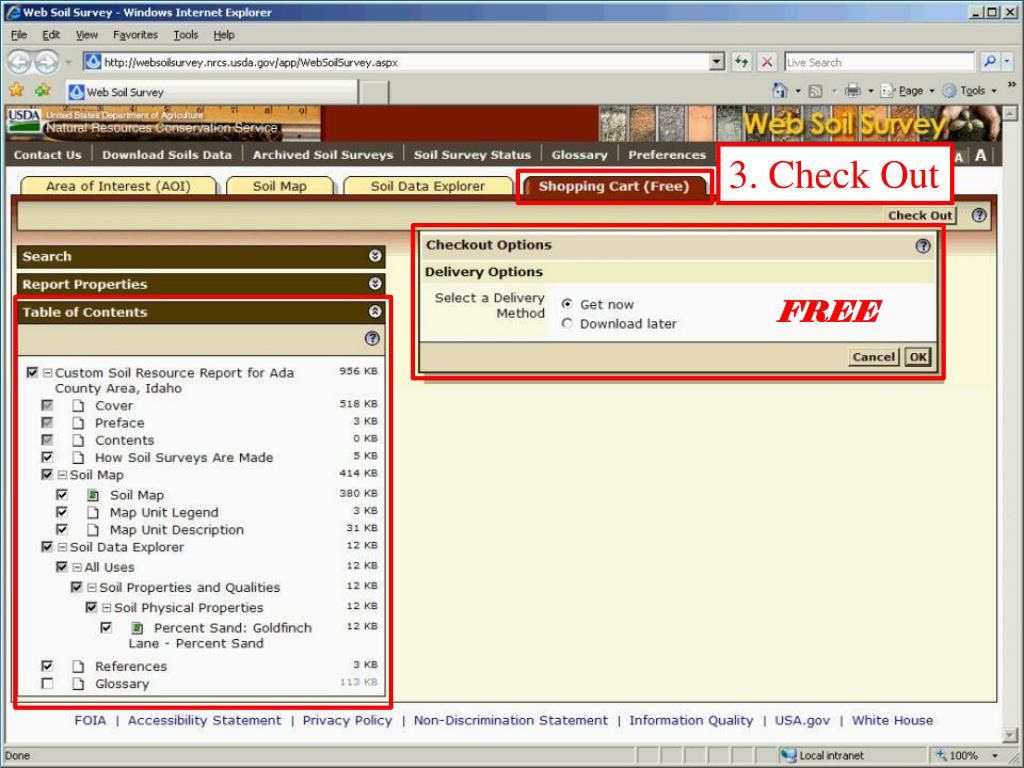Select the Shopping Cart (Free) tab
Viewport: 1024px width, 768px height.
tap(614, 186)
